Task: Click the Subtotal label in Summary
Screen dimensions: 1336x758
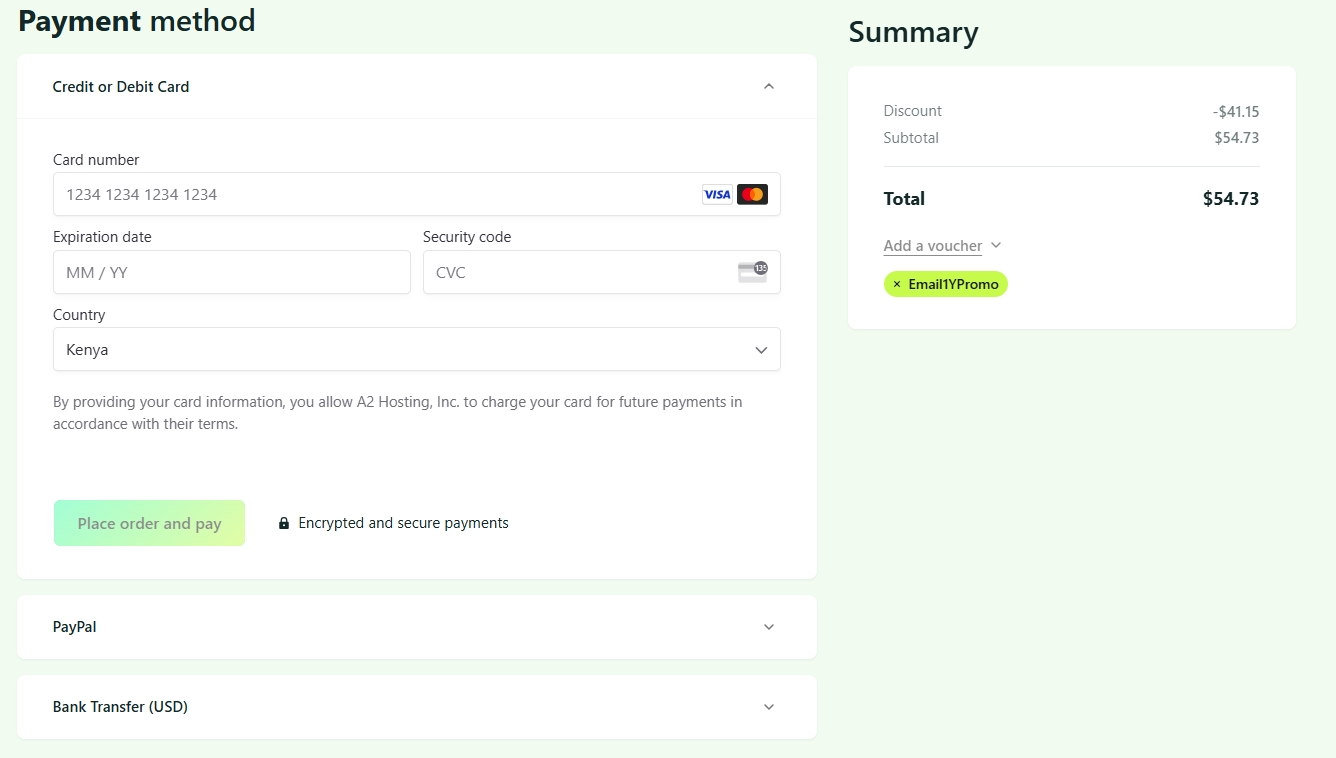Action: click(x=911, y=138)
